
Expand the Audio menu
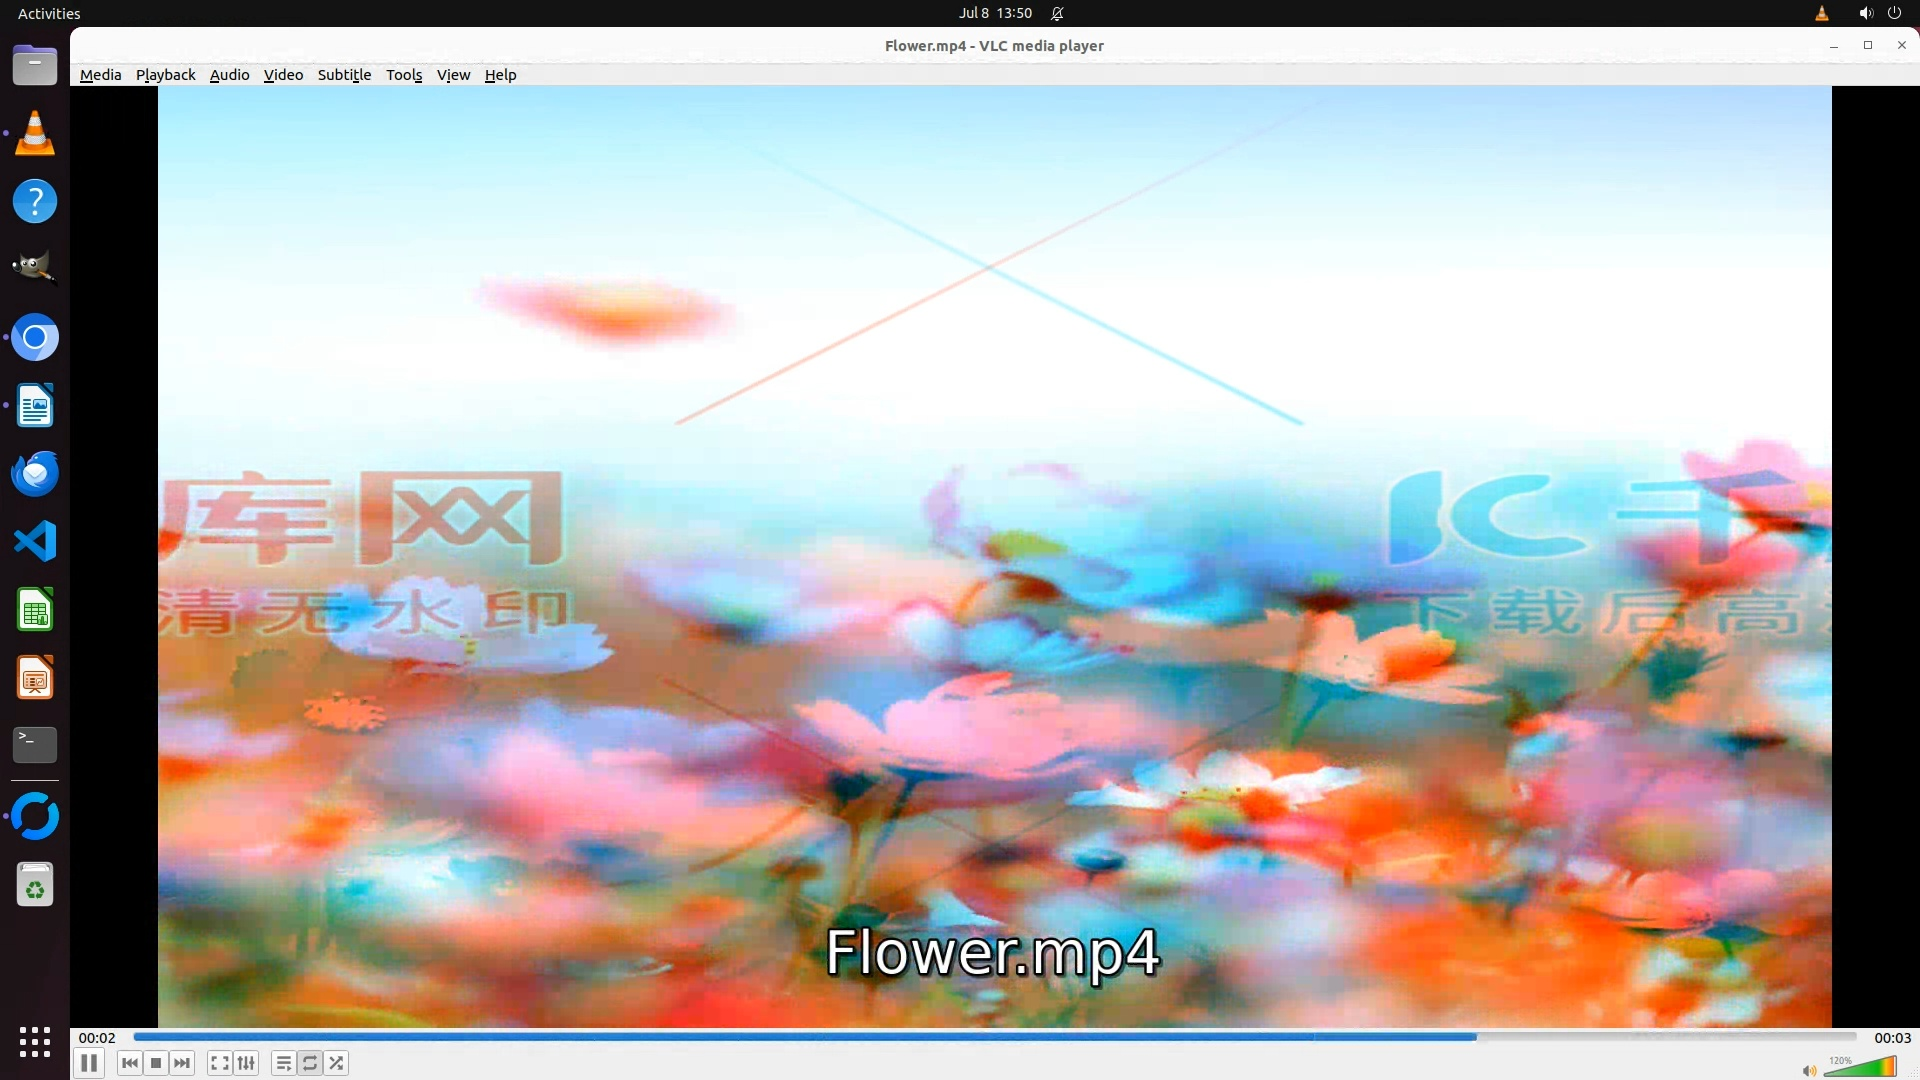click(x=229, y=75)
